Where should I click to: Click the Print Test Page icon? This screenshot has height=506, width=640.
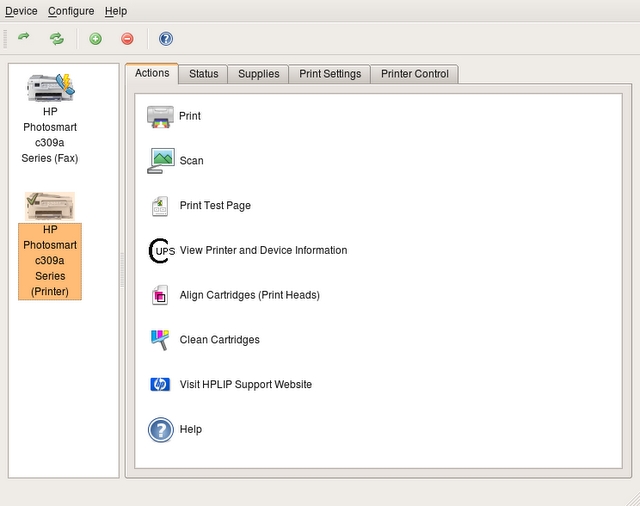(160, 206)
